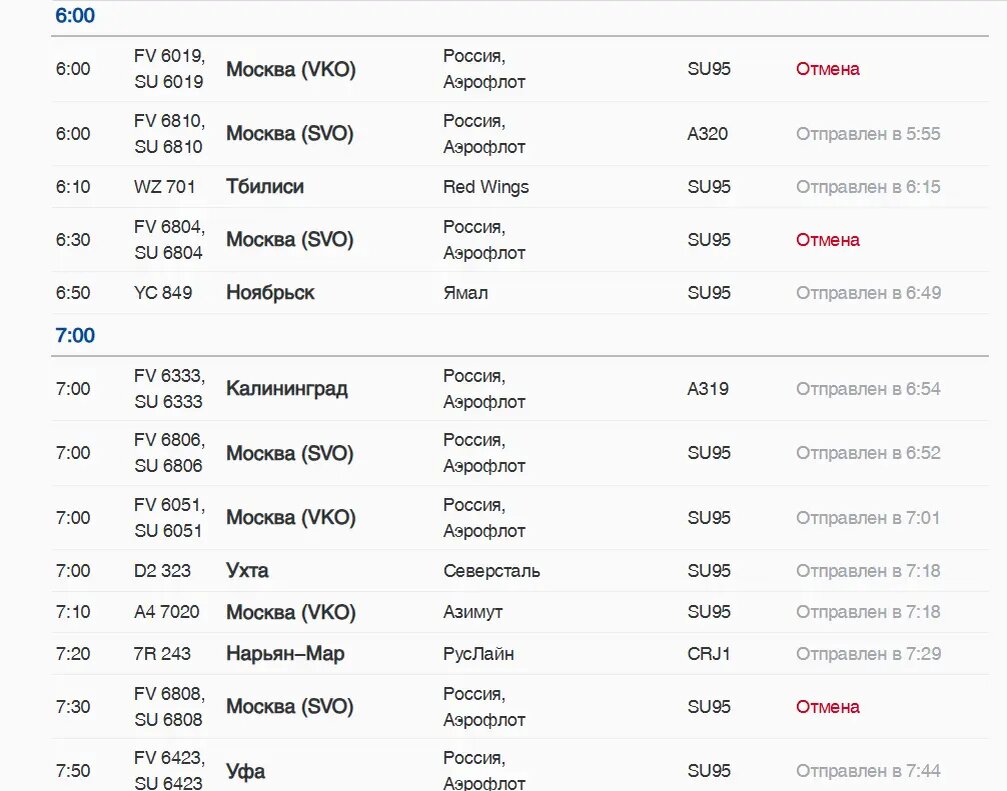
Task: Click the 7:00 hour section header
Action: (75, 335)
